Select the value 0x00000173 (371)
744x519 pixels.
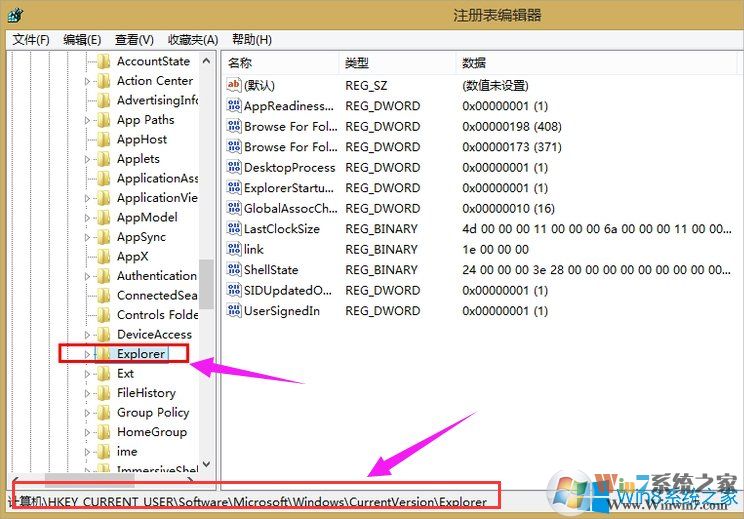512,147
